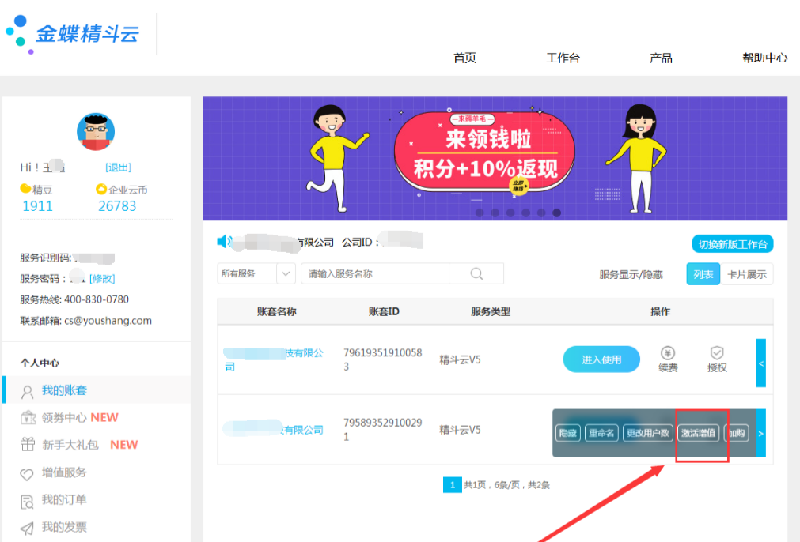Open the 所有服务 filter dropdown

(256, 273)
